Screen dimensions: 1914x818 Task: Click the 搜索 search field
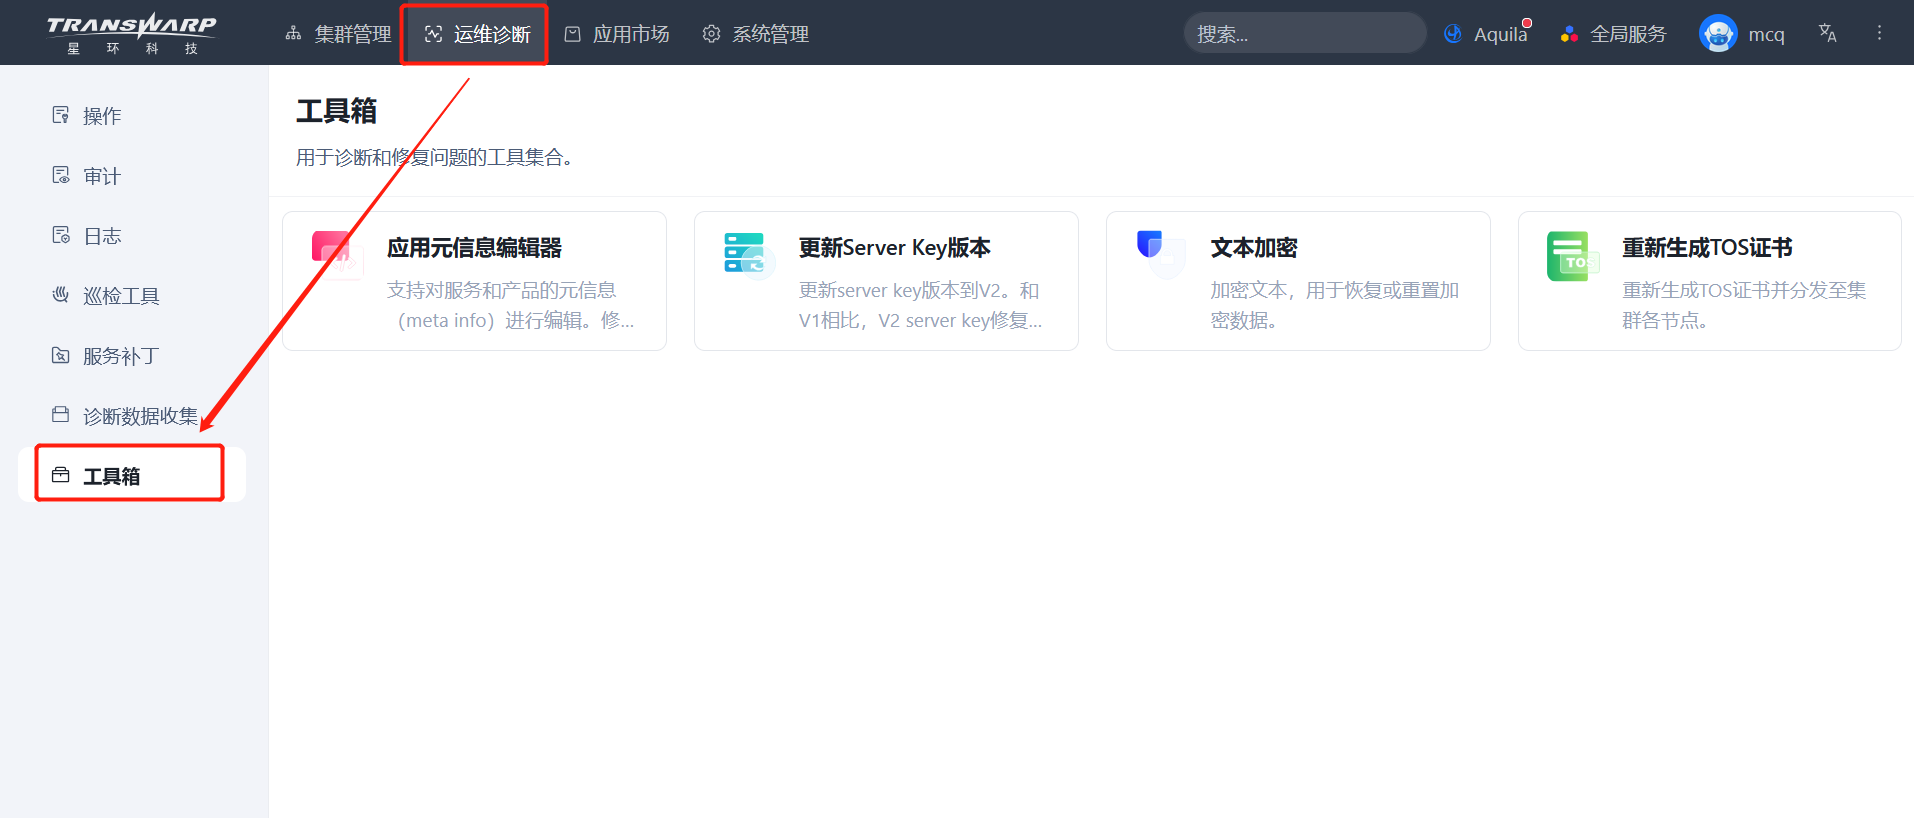1305,33
